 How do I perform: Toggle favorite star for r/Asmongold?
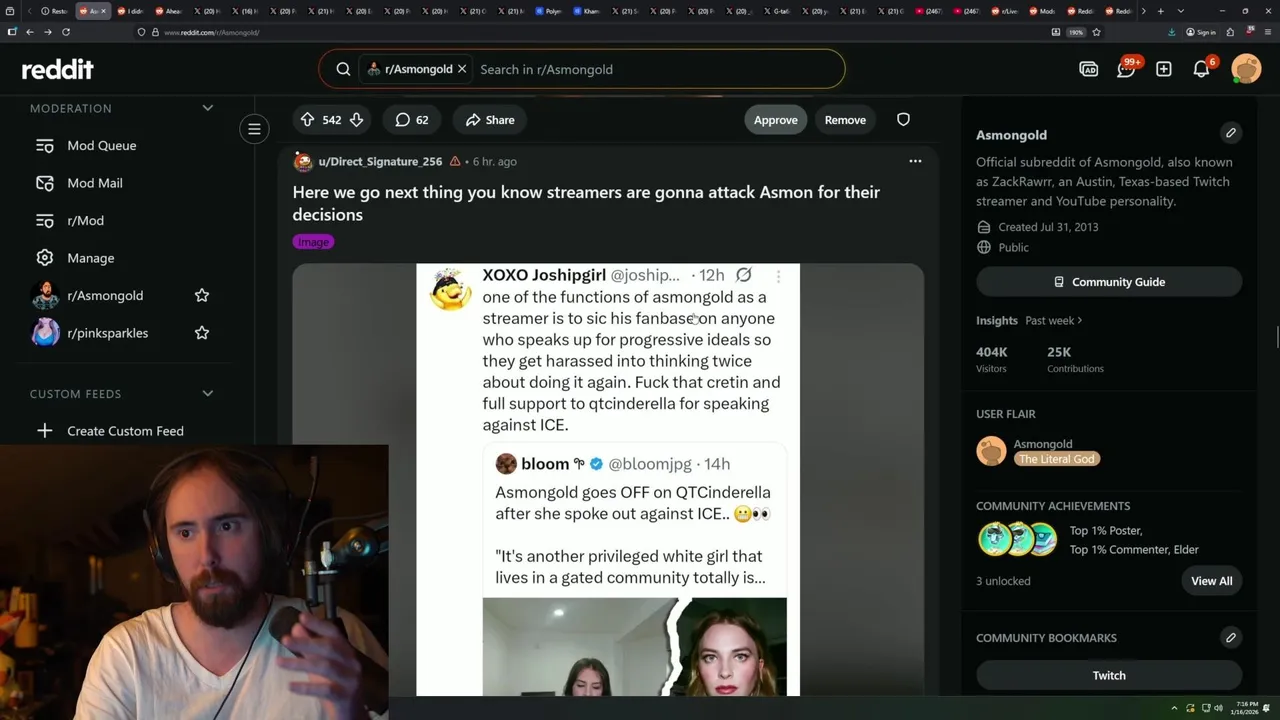click(x=202, y=295)
